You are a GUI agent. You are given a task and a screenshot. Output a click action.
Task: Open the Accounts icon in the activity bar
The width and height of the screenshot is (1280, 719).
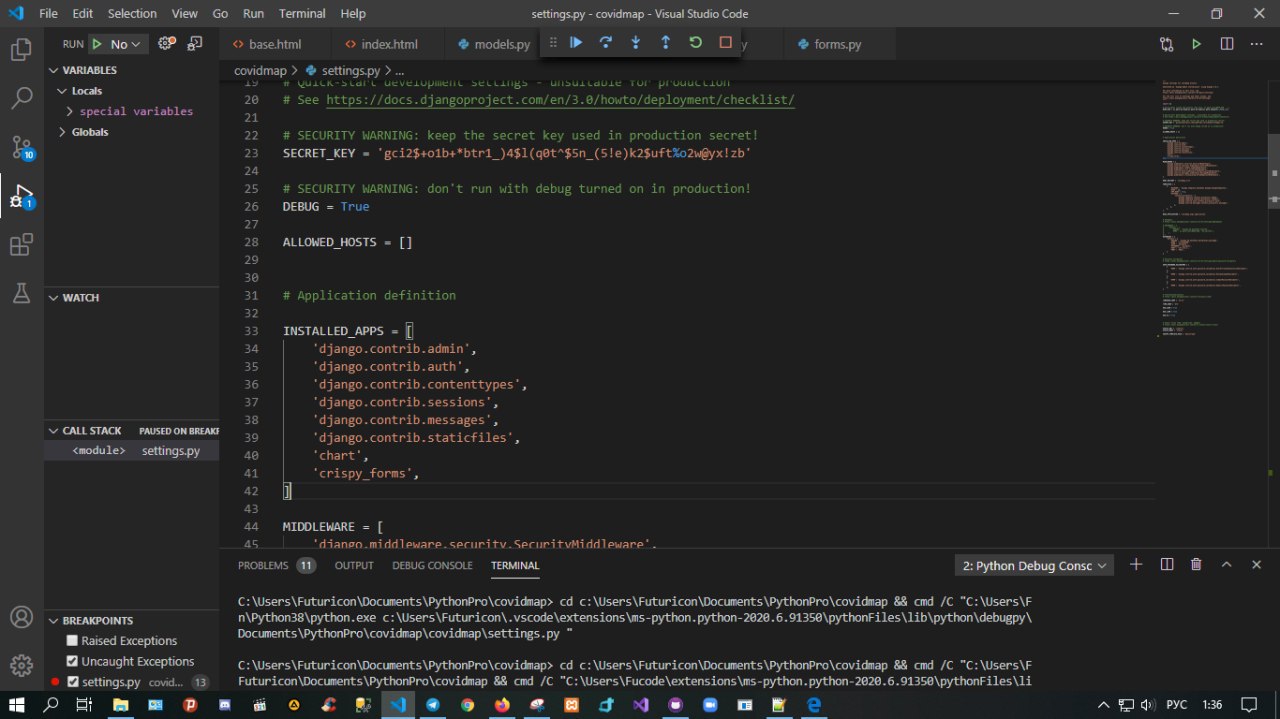pyautogui.click(x=21, y=617)
